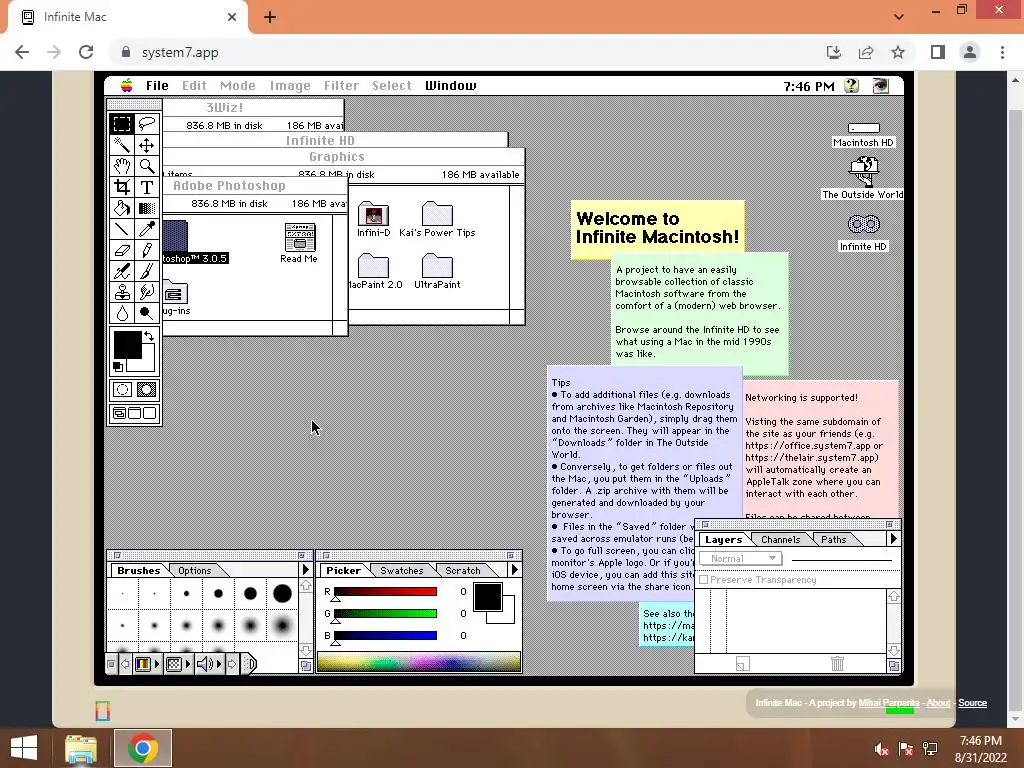Select the Eraser tool
Image resolution: width=1024 pixels, height=768 pixels.
[x=121, y=249]
